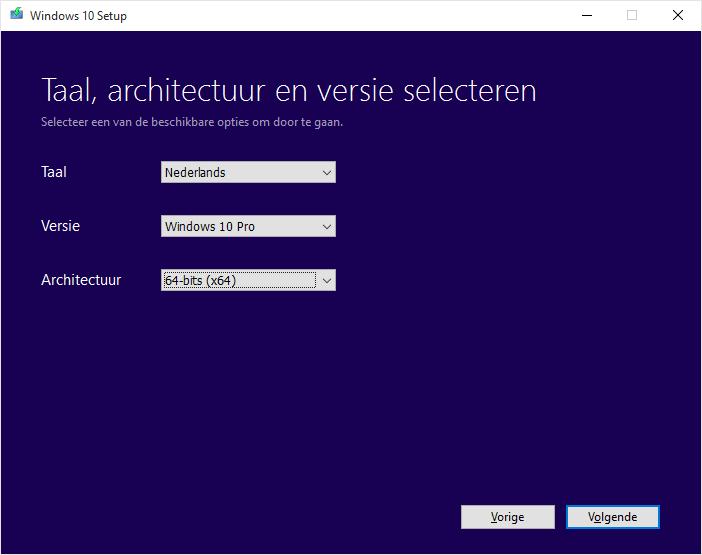This screenshot has width=702, height=555.
Task: Minimize the Windows 10 Setup window
Action: coord(585,15)
